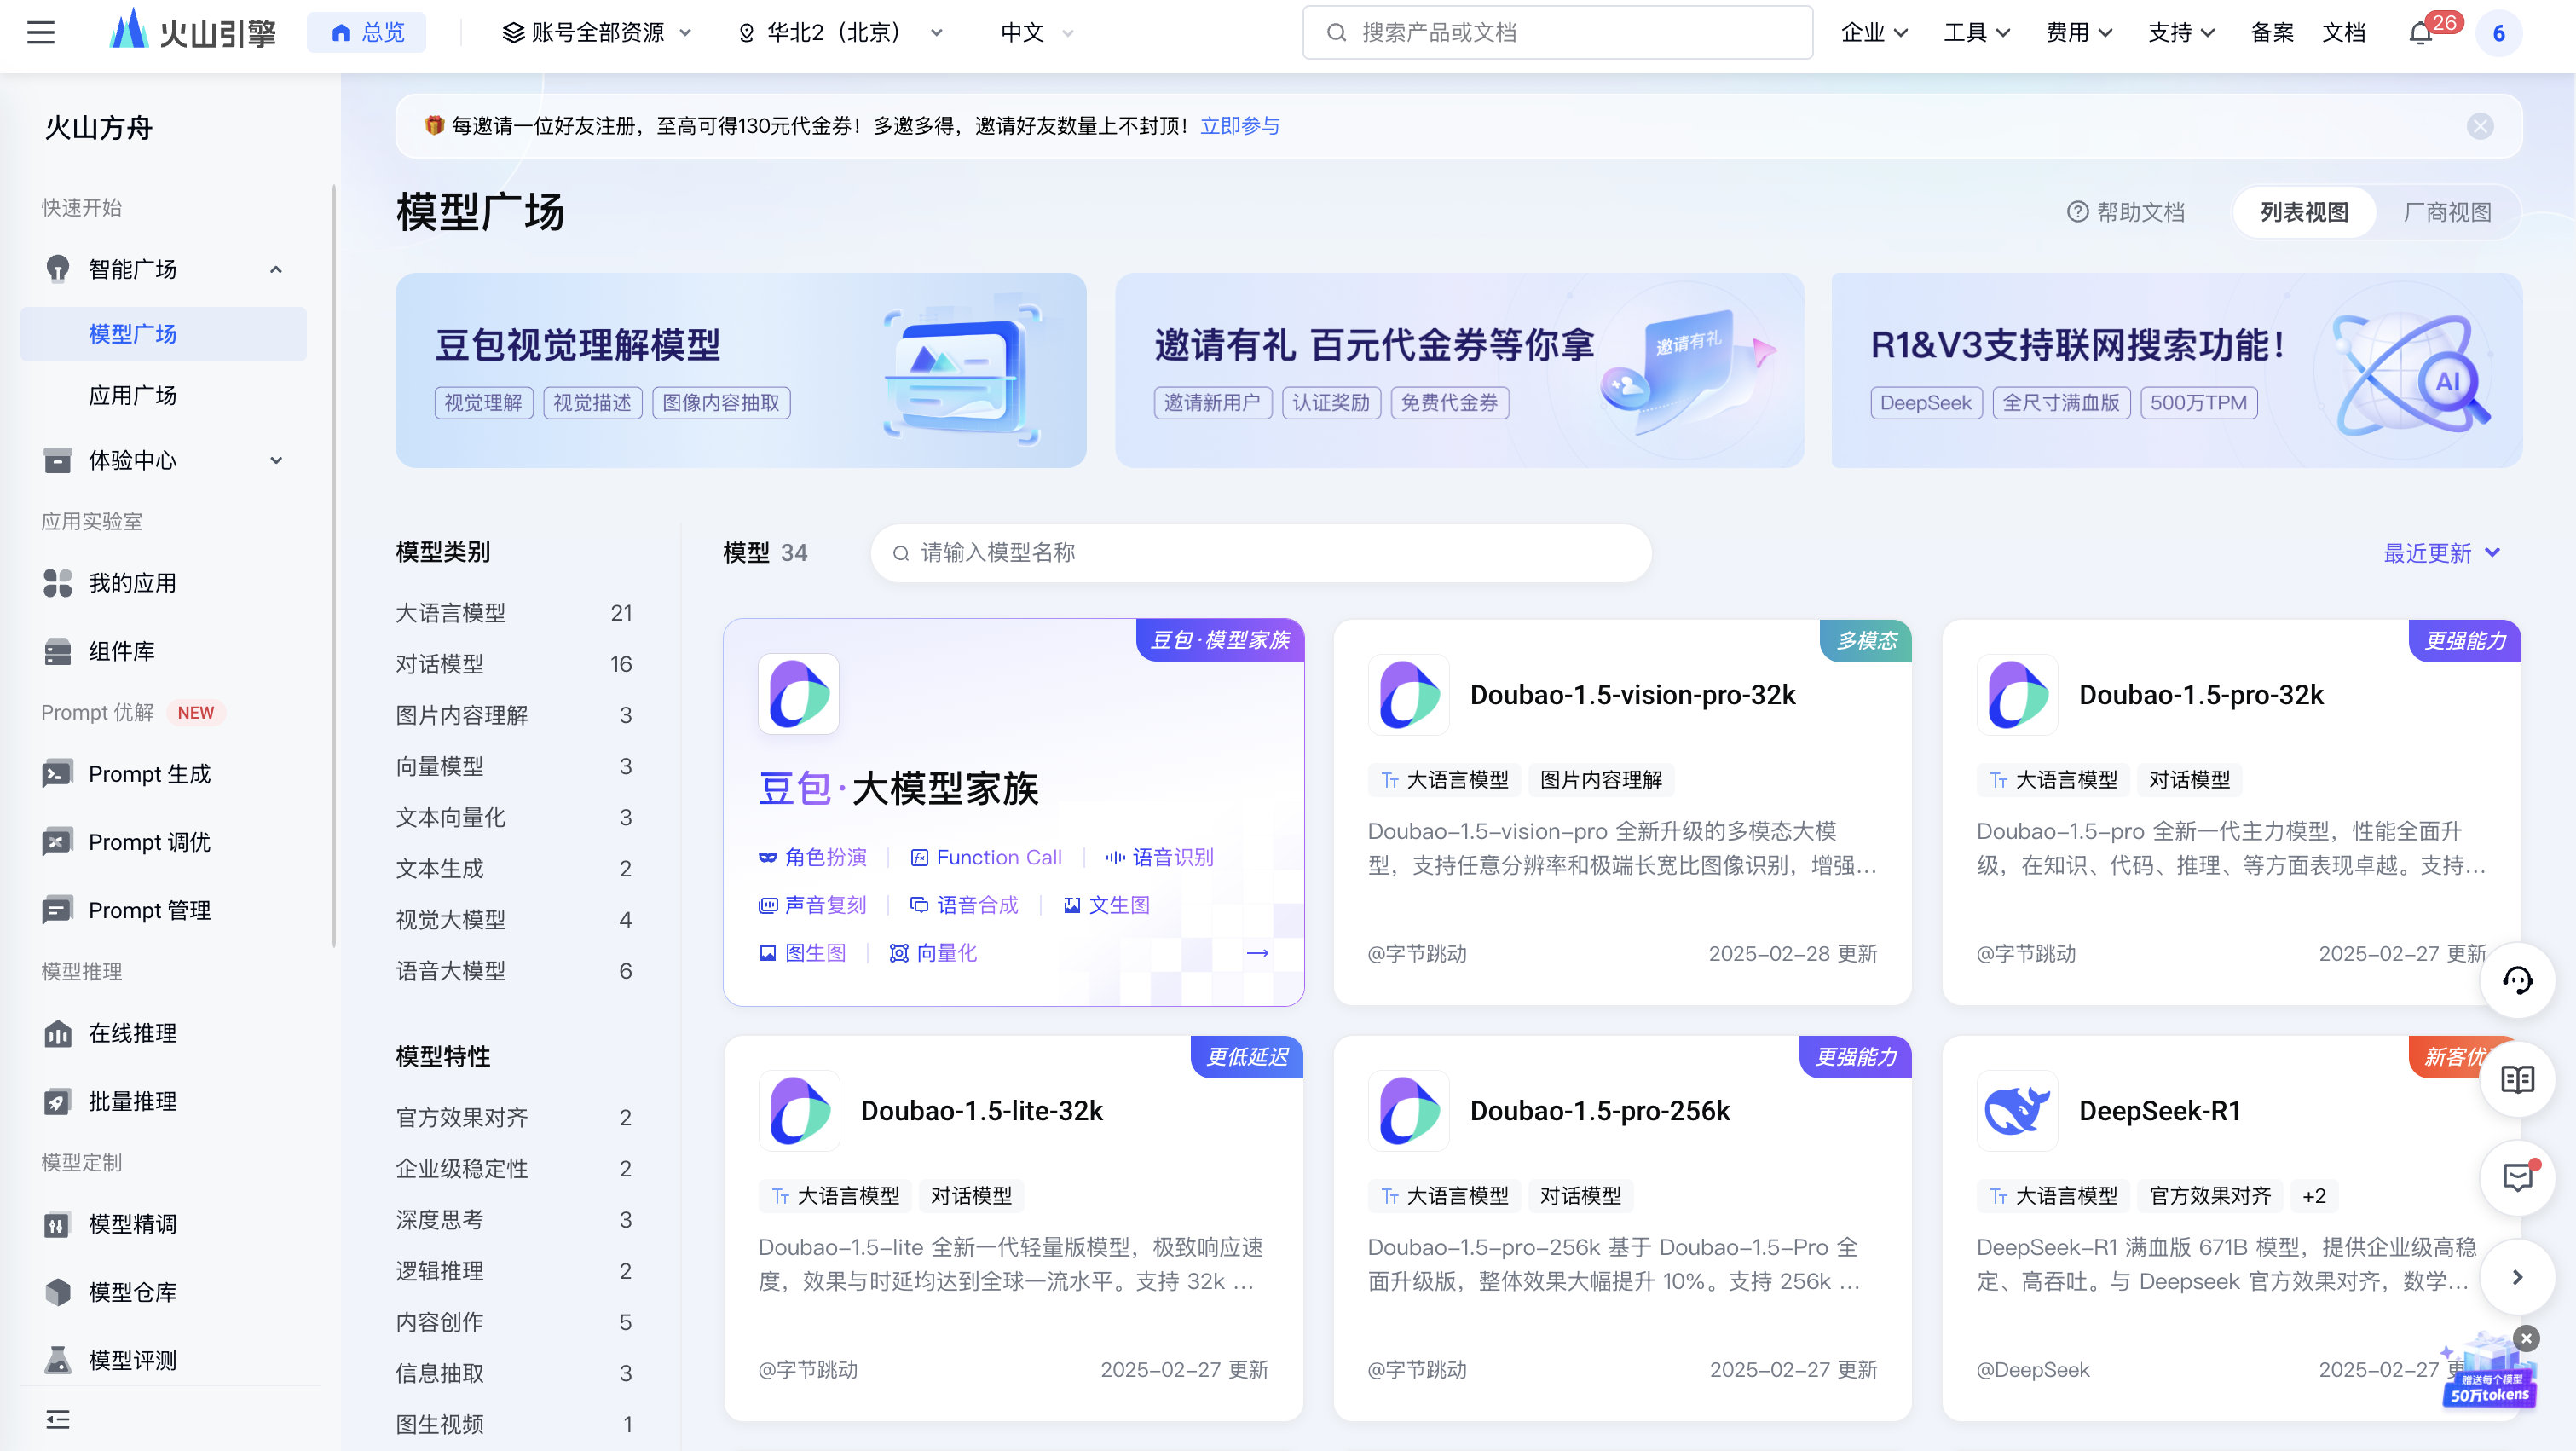This screenshot has height=1451, width=2576.
Task: Collapse the 智能广场 sidebar group
Action: point(276,269)
